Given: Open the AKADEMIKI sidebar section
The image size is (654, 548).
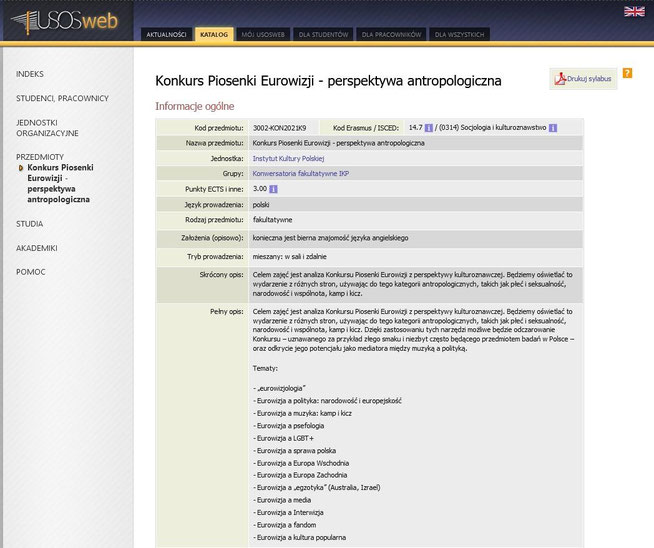Looking at the screenshot, I should click(37, 248).
